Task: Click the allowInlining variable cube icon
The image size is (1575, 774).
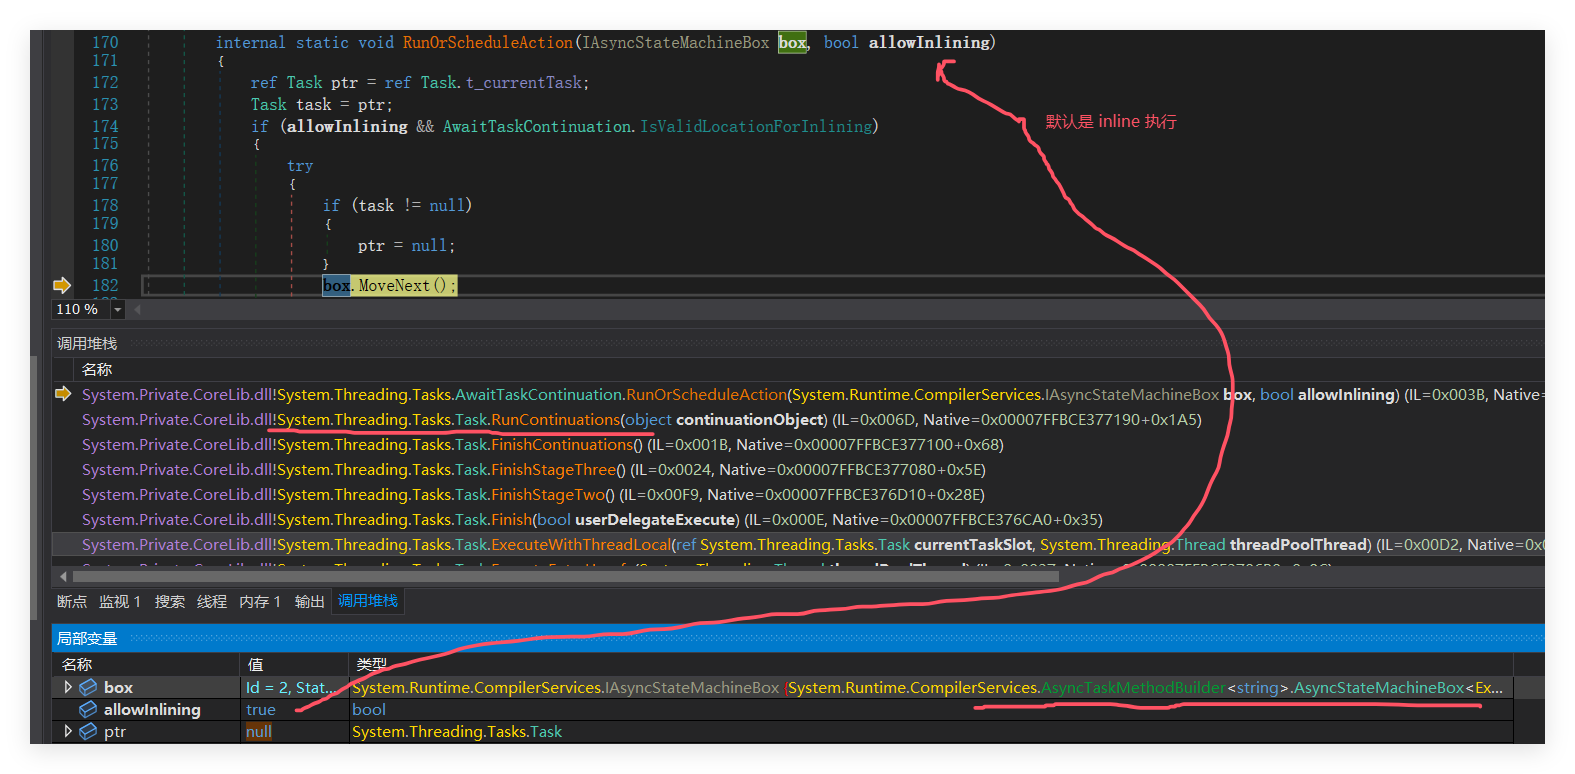Action: pyautogui.click(x=88, y=709)
